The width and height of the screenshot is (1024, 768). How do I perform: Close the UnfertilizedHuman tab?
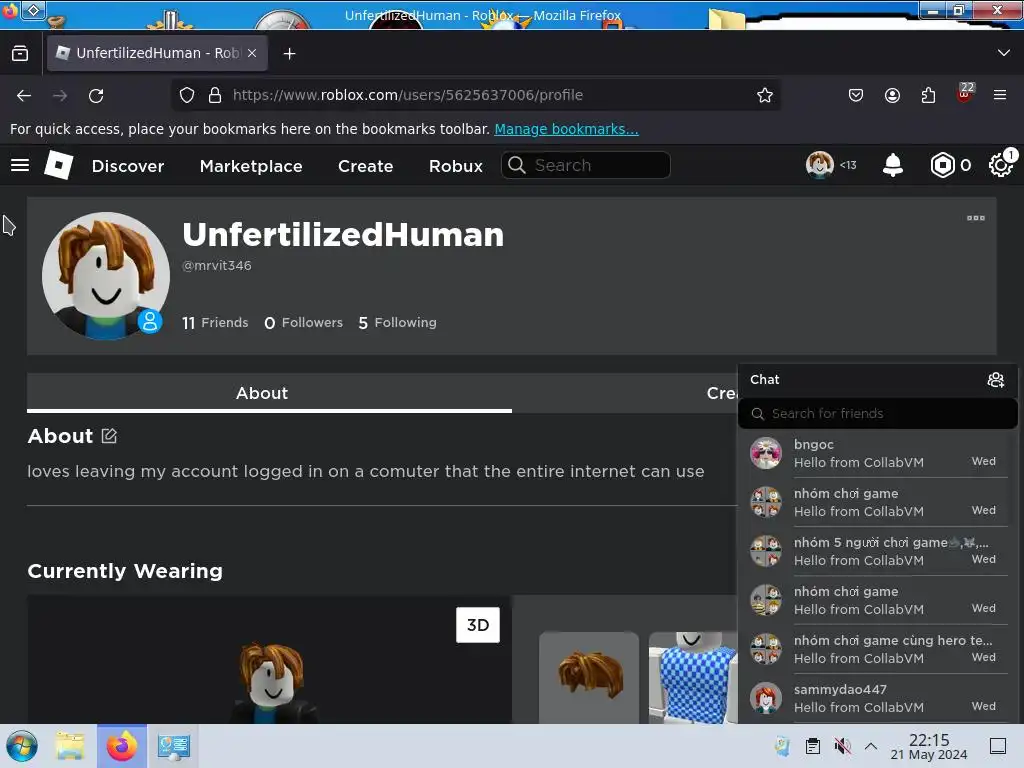(252, 54)
